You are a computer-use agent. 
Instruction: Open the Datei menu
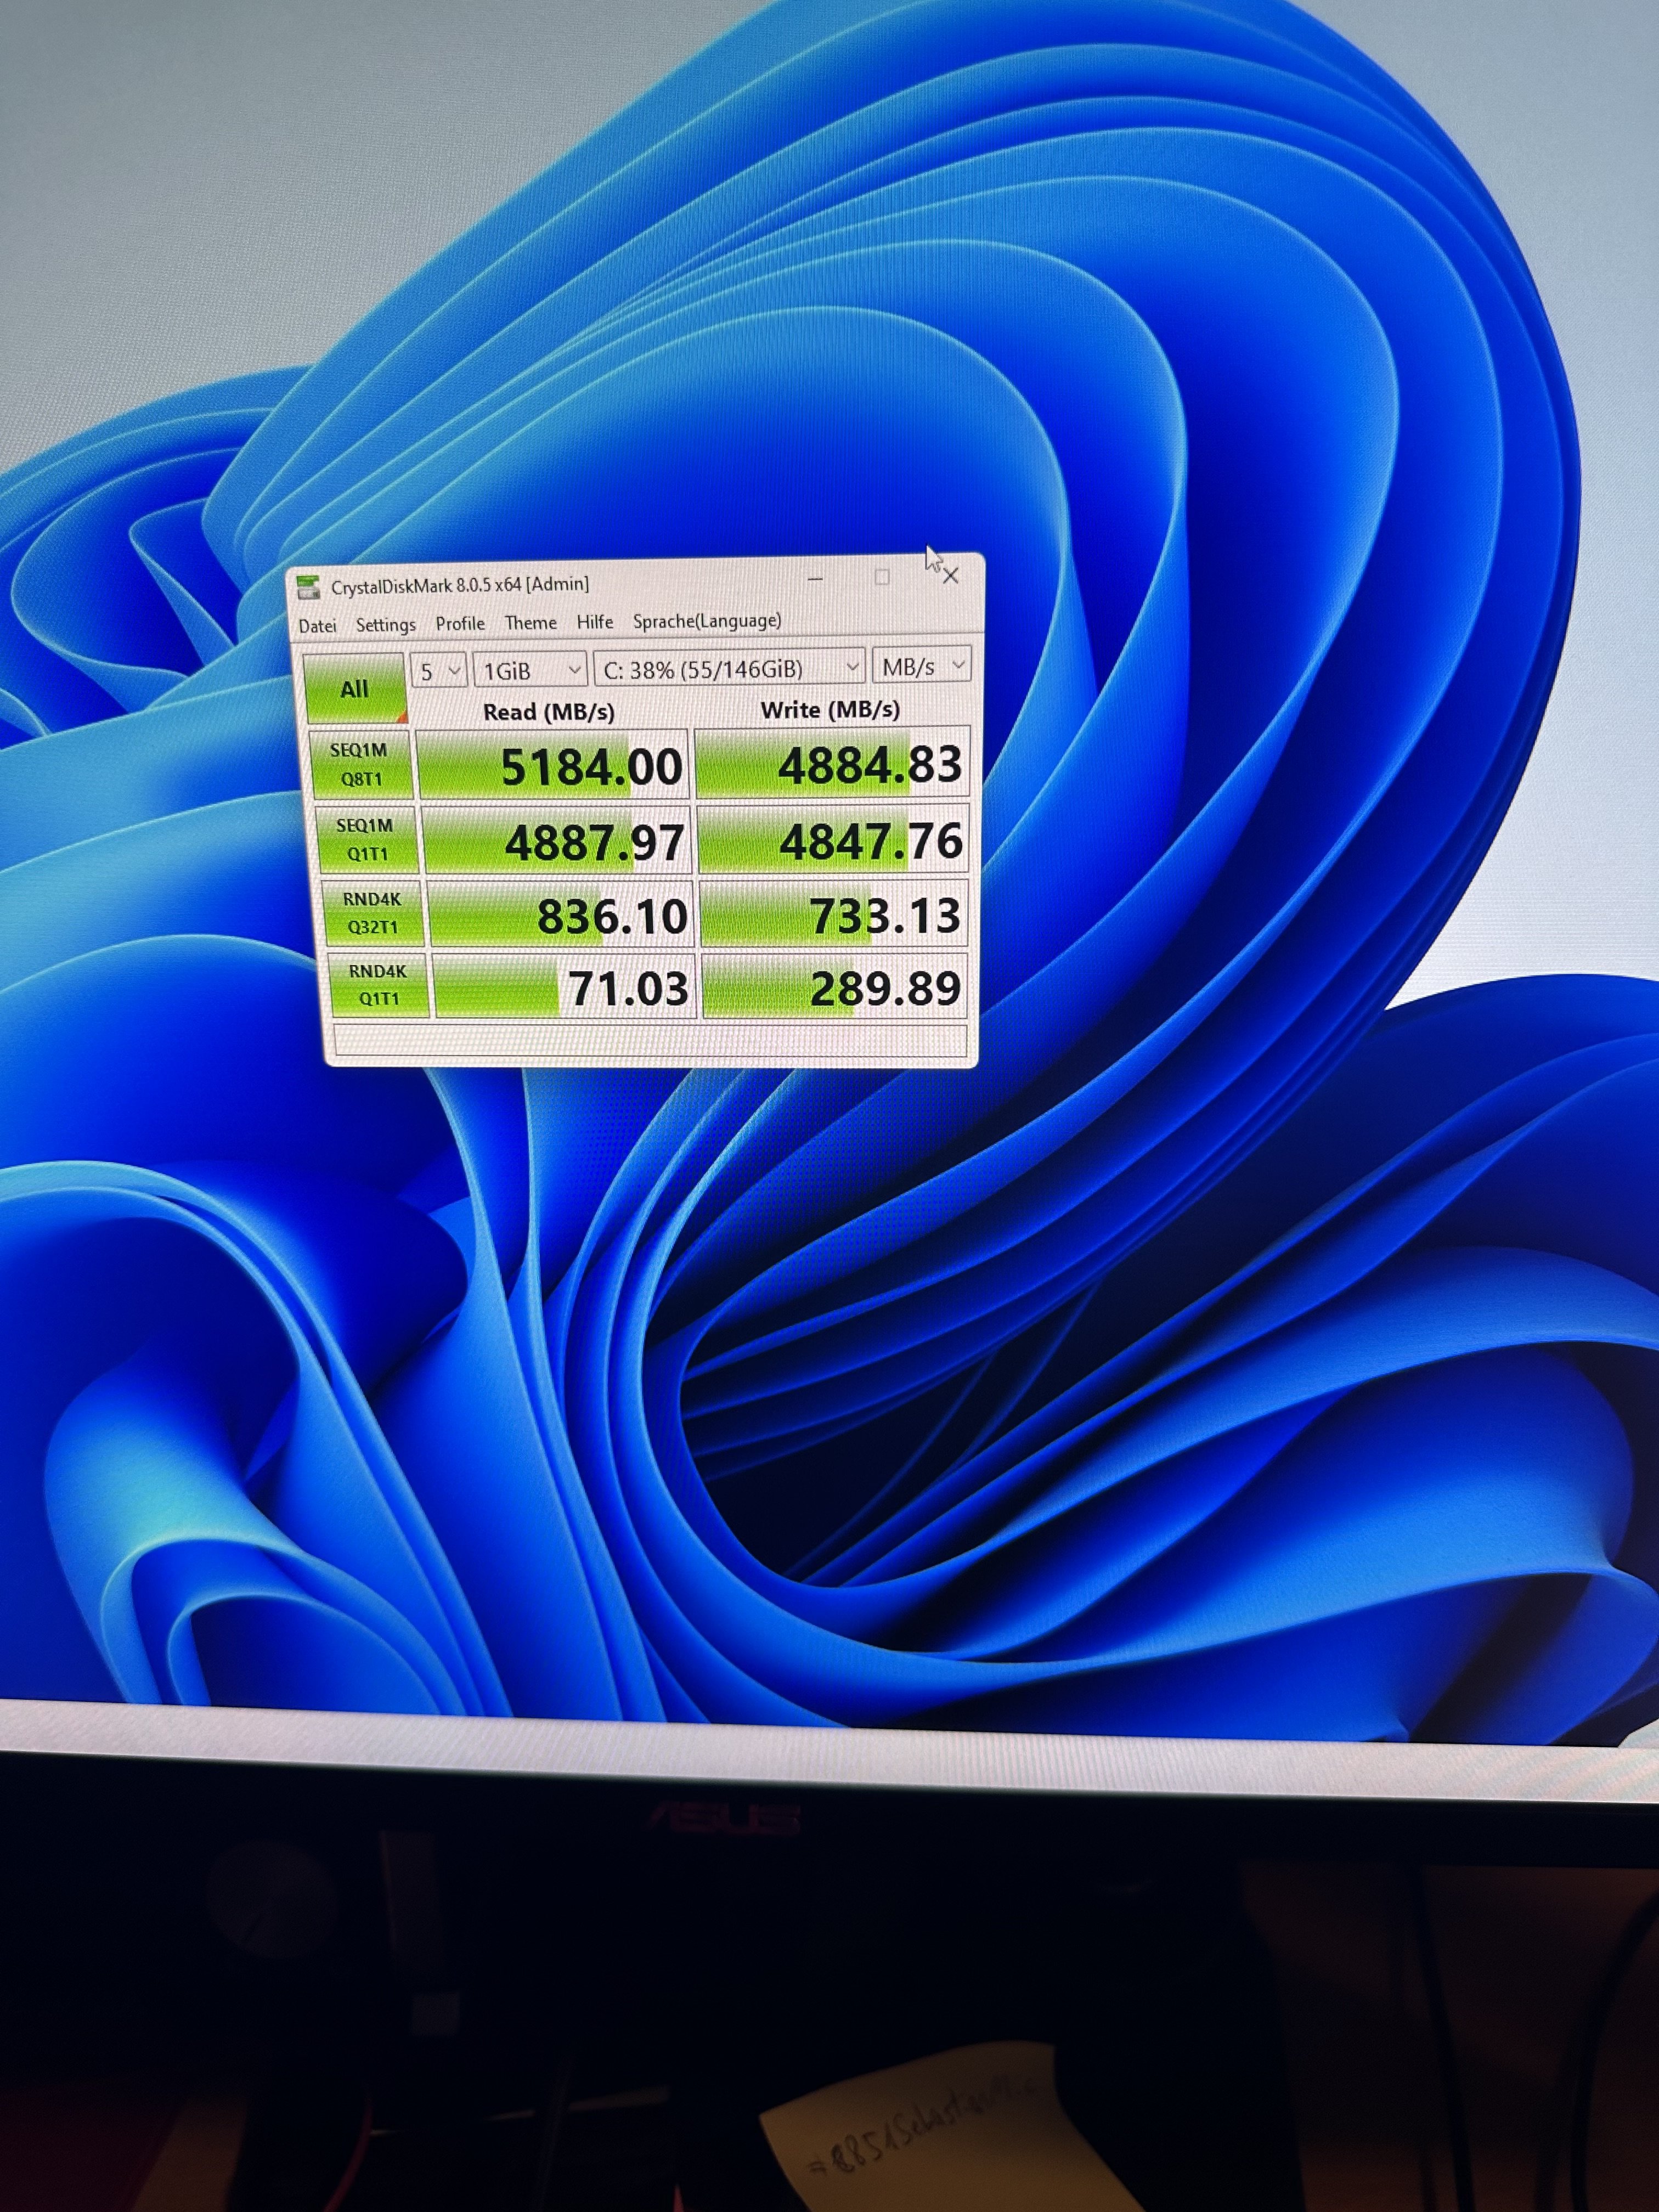click(x=317, y=626)
